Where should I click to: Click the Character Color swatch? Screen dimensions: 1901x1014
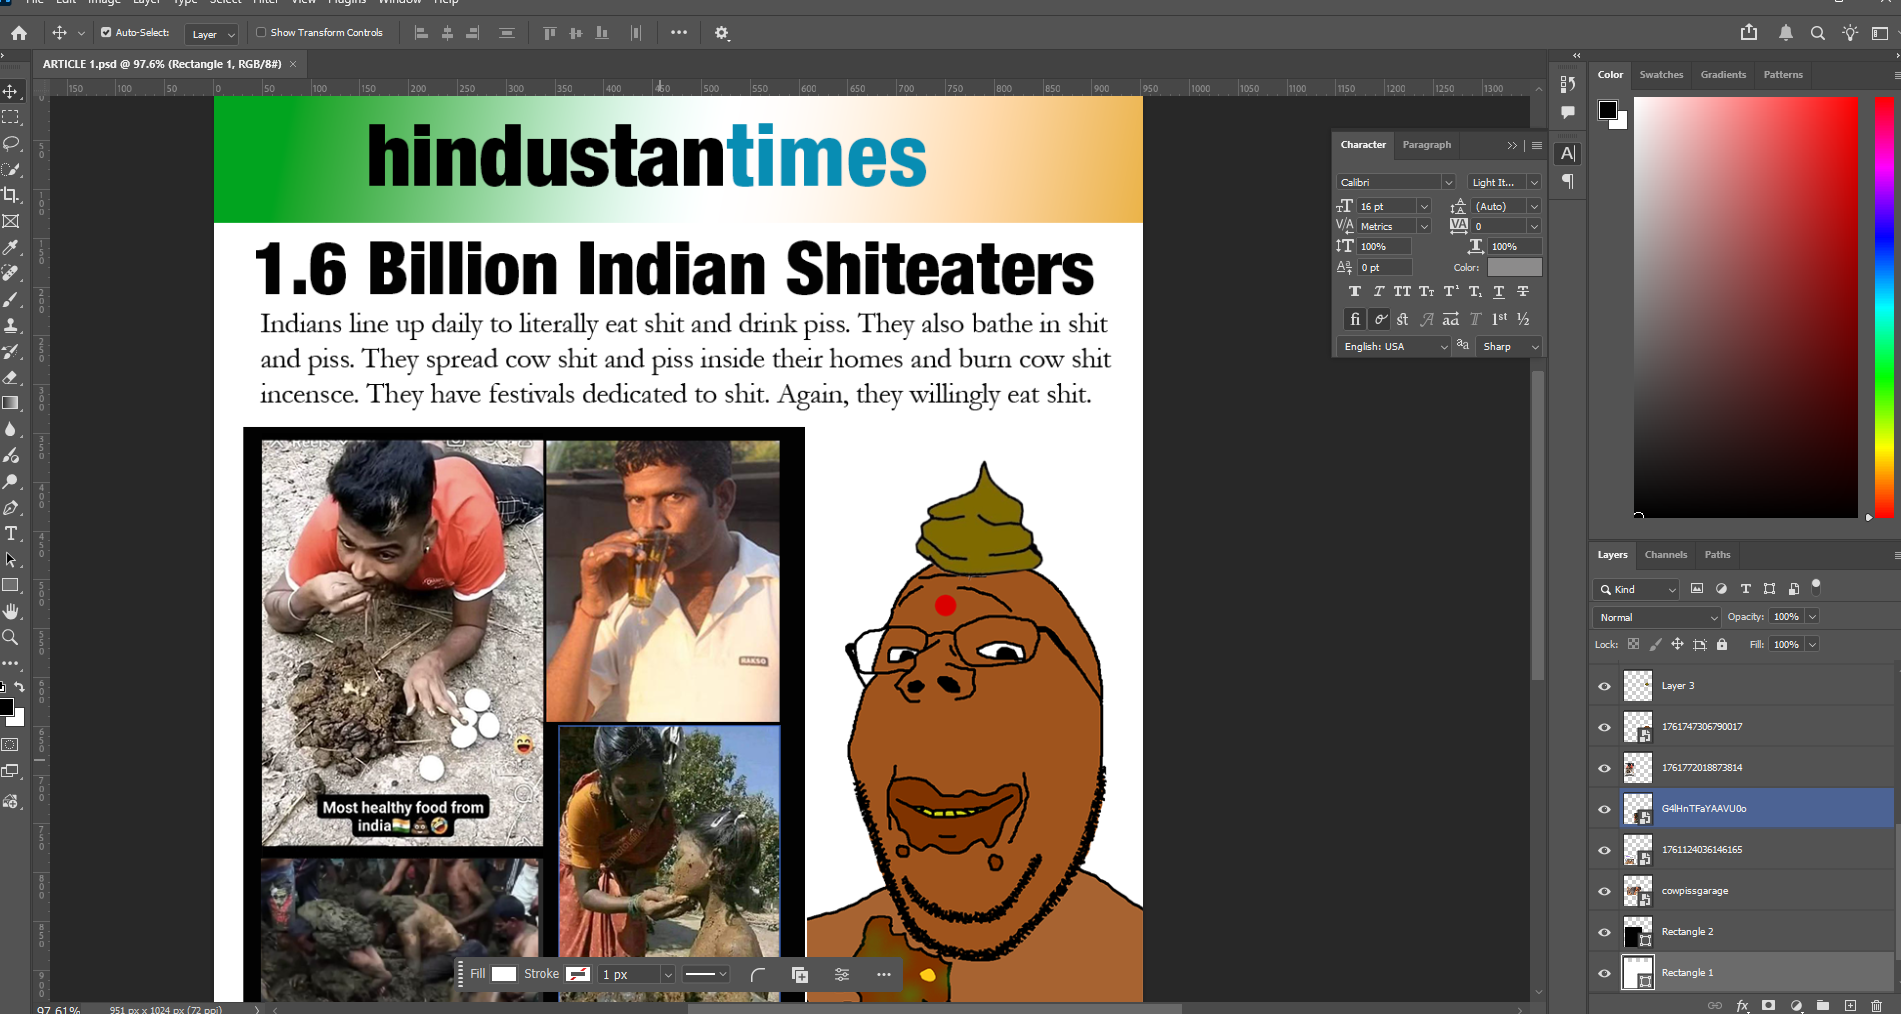(1514, 267)
